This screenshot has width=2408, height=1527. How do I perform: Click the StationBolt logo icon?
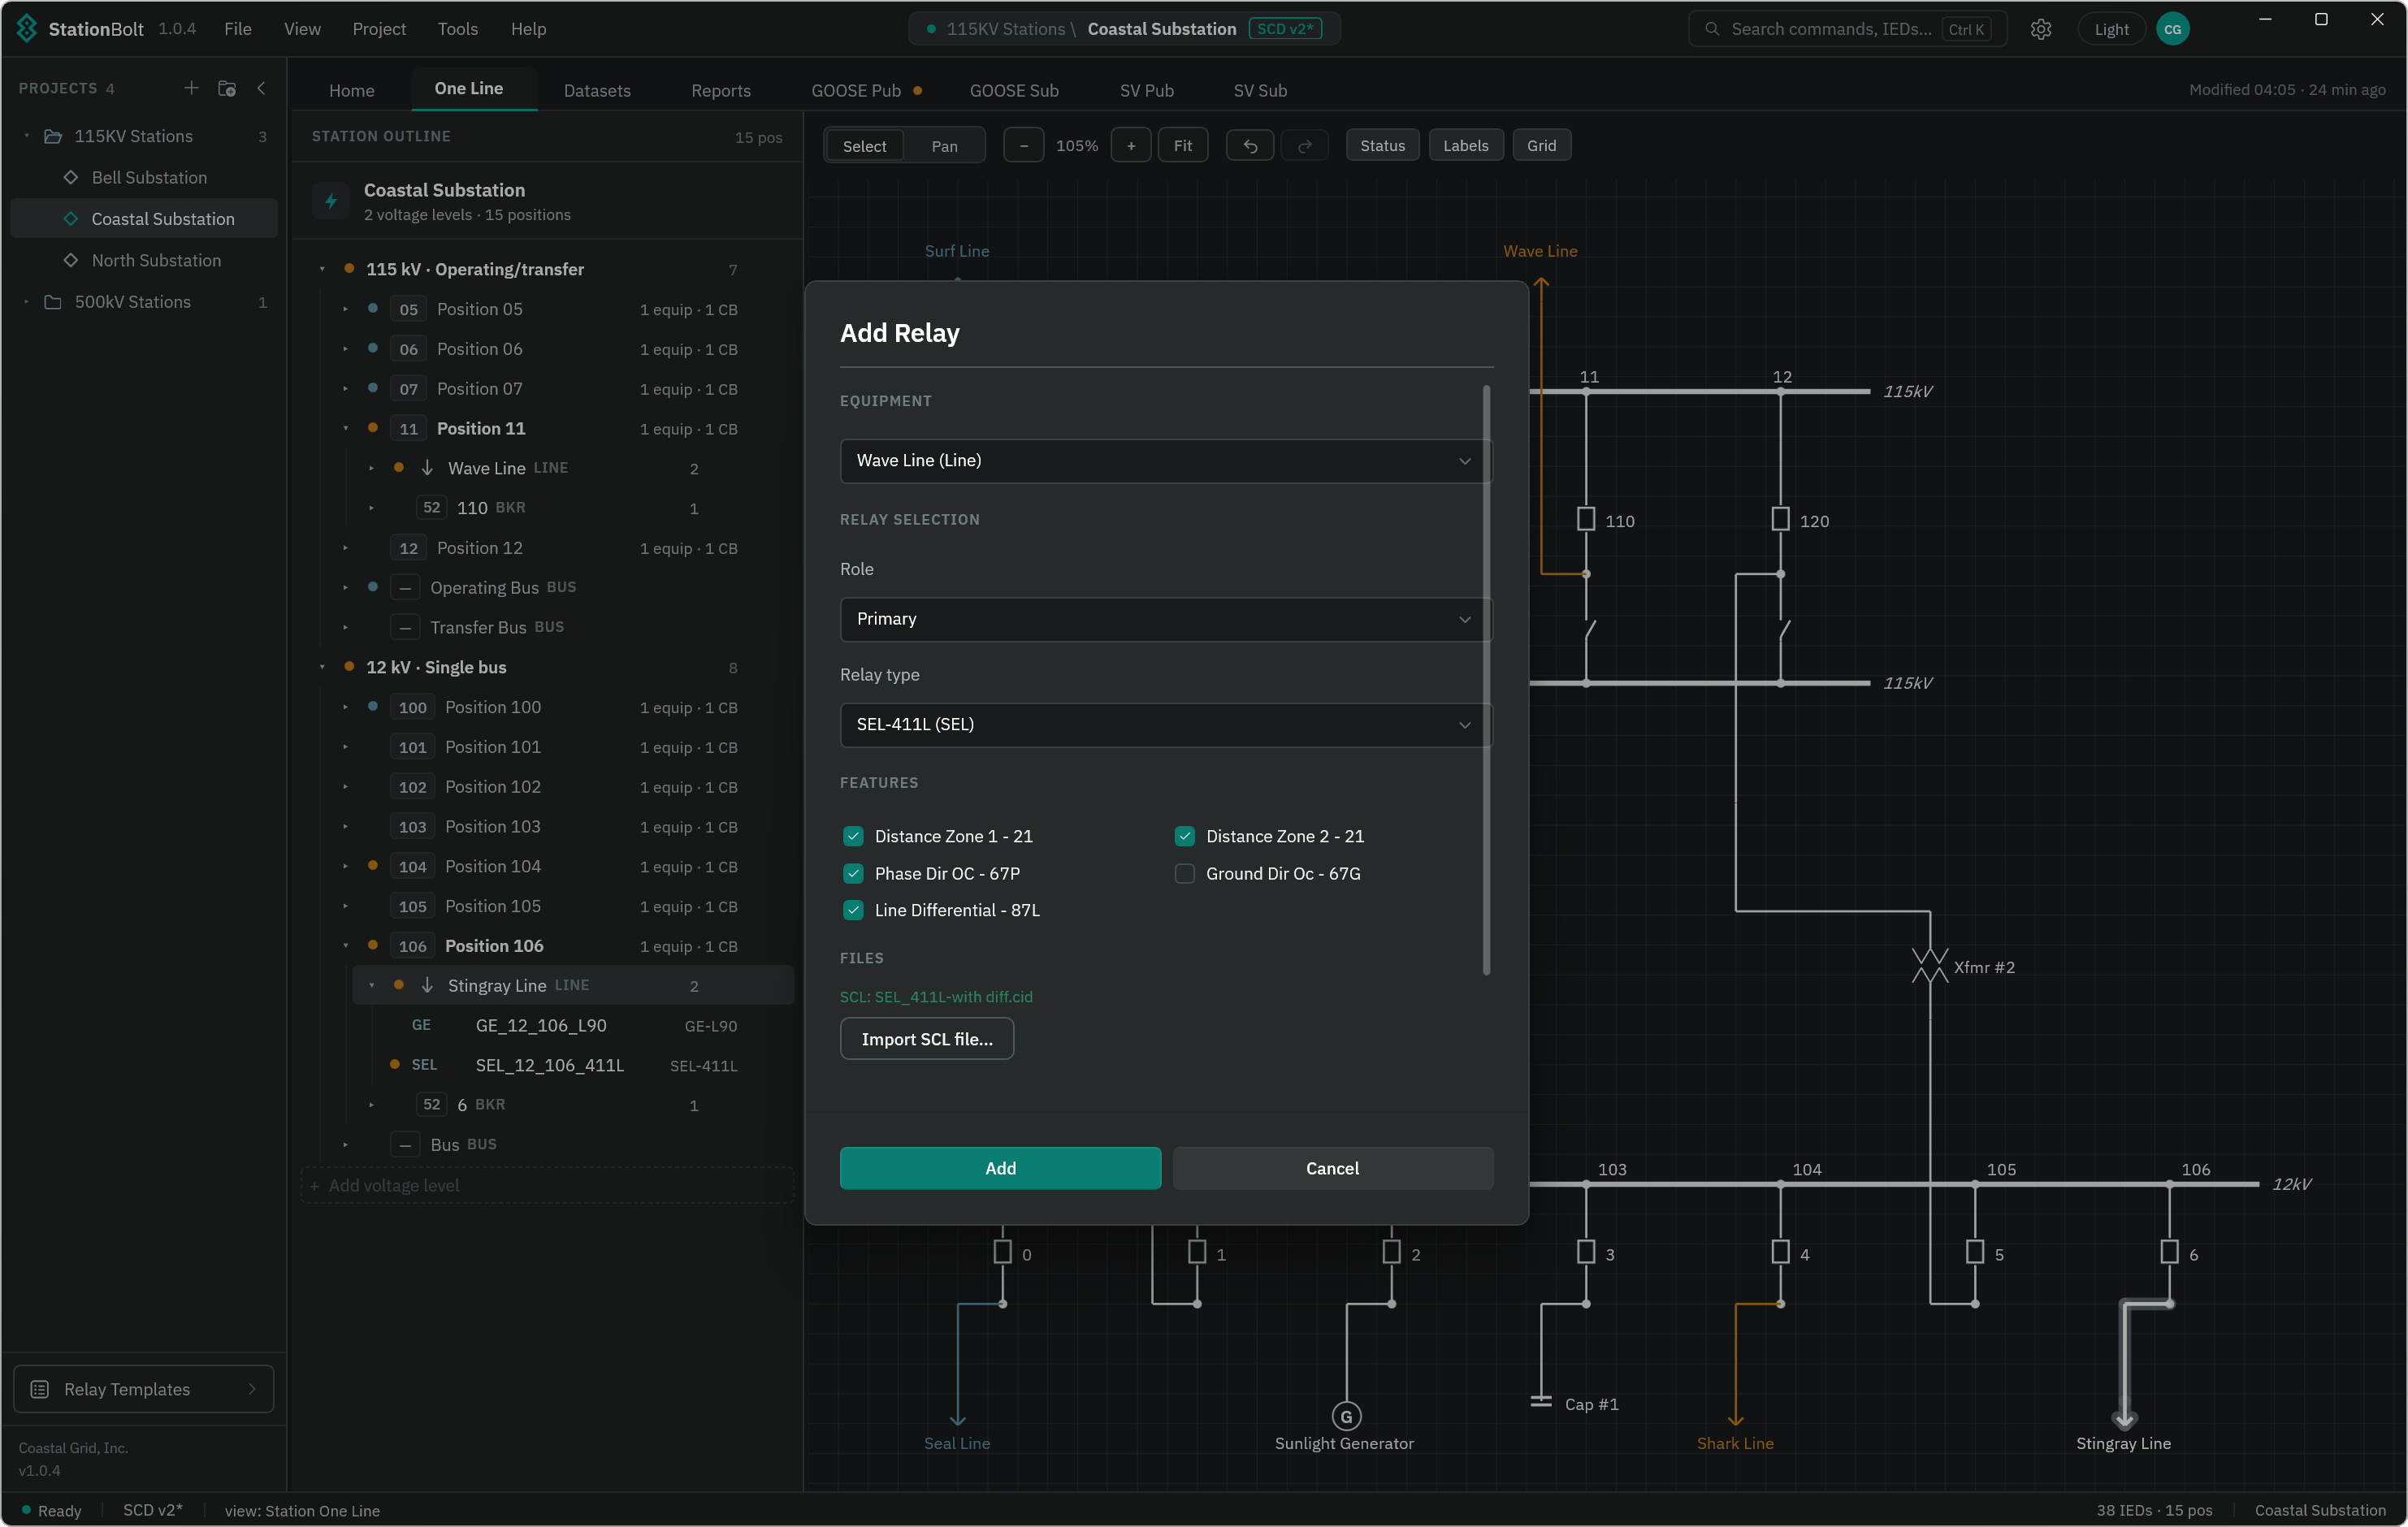pos(27,28)
